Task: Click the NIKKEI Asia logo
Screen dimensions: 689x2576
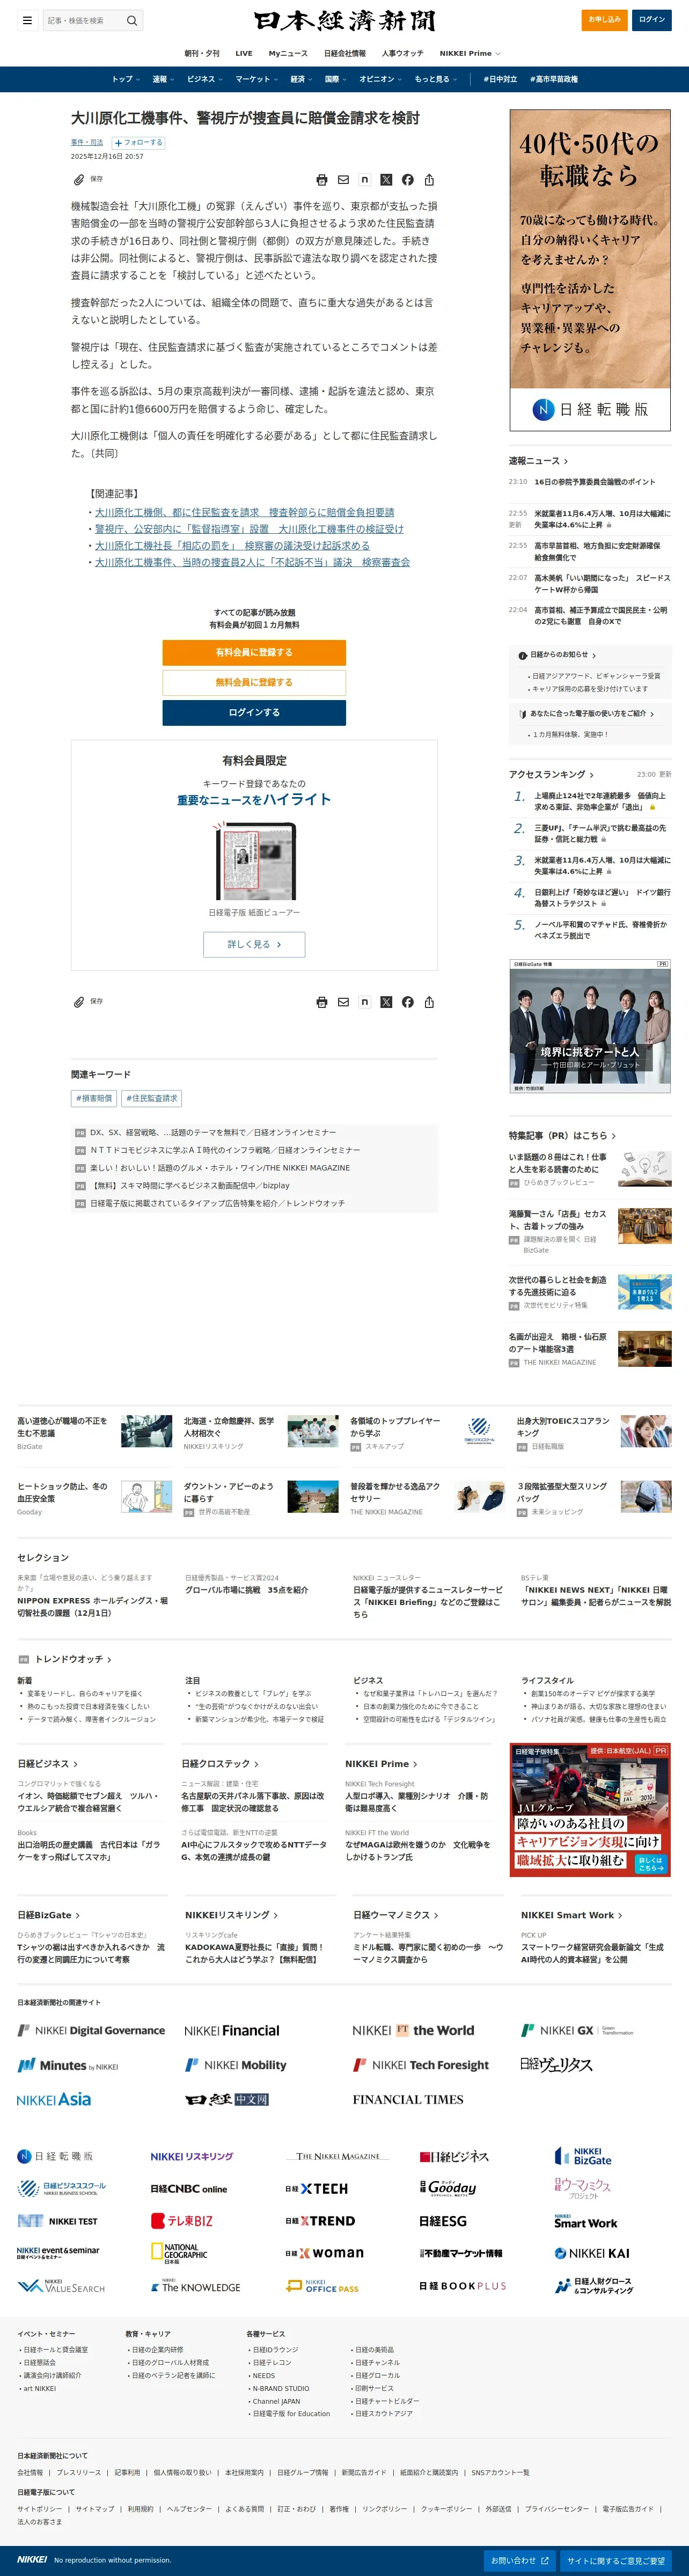Action: point(54,2099)
